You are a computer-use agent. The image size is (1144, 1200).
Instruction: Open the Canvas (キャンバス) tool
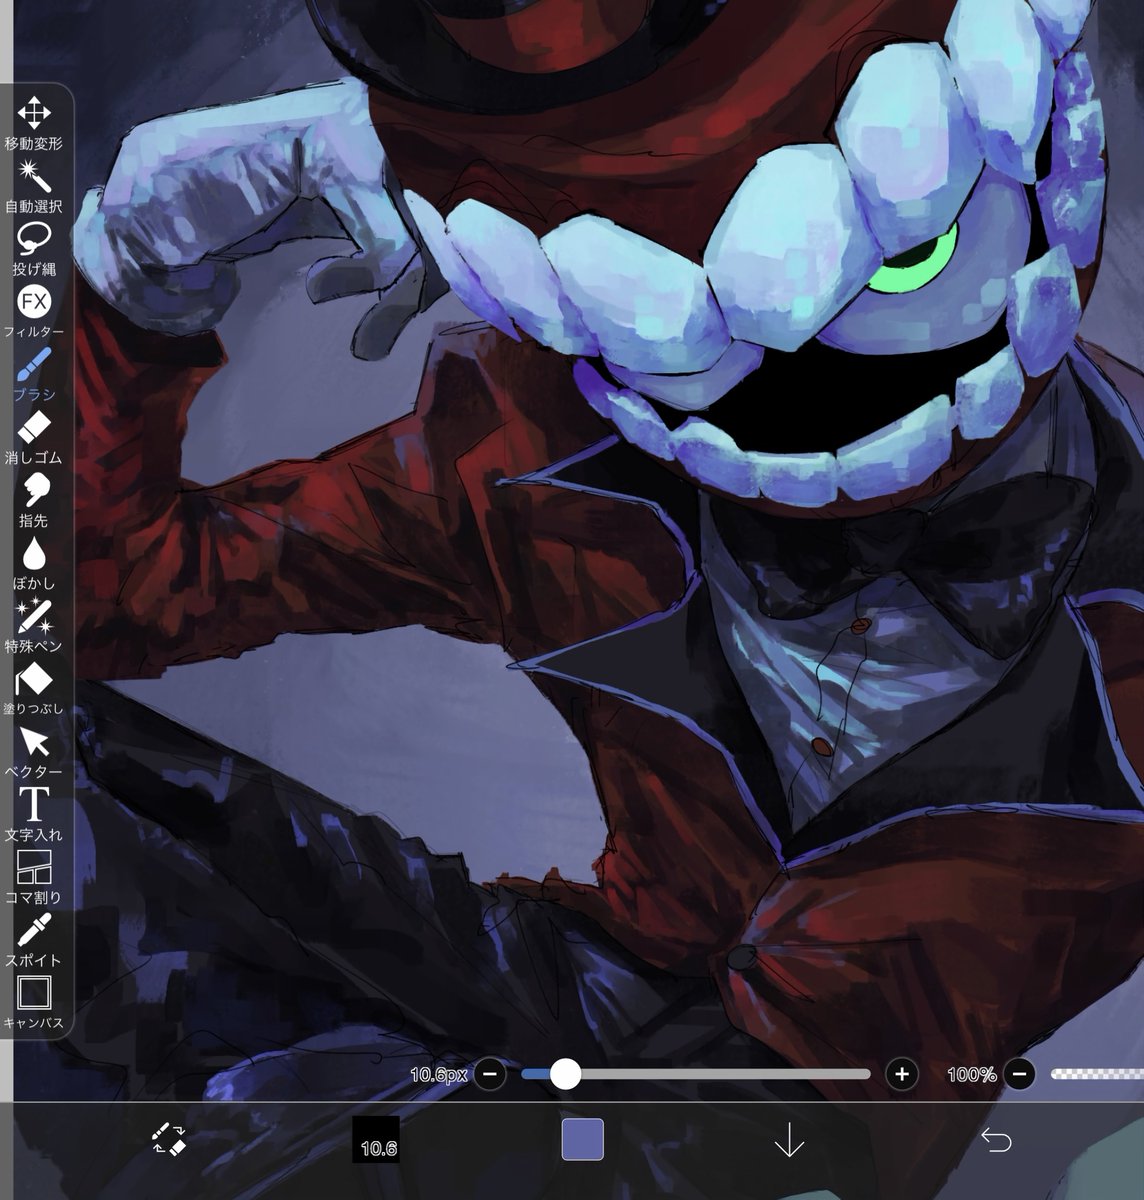pos(34,1004)
